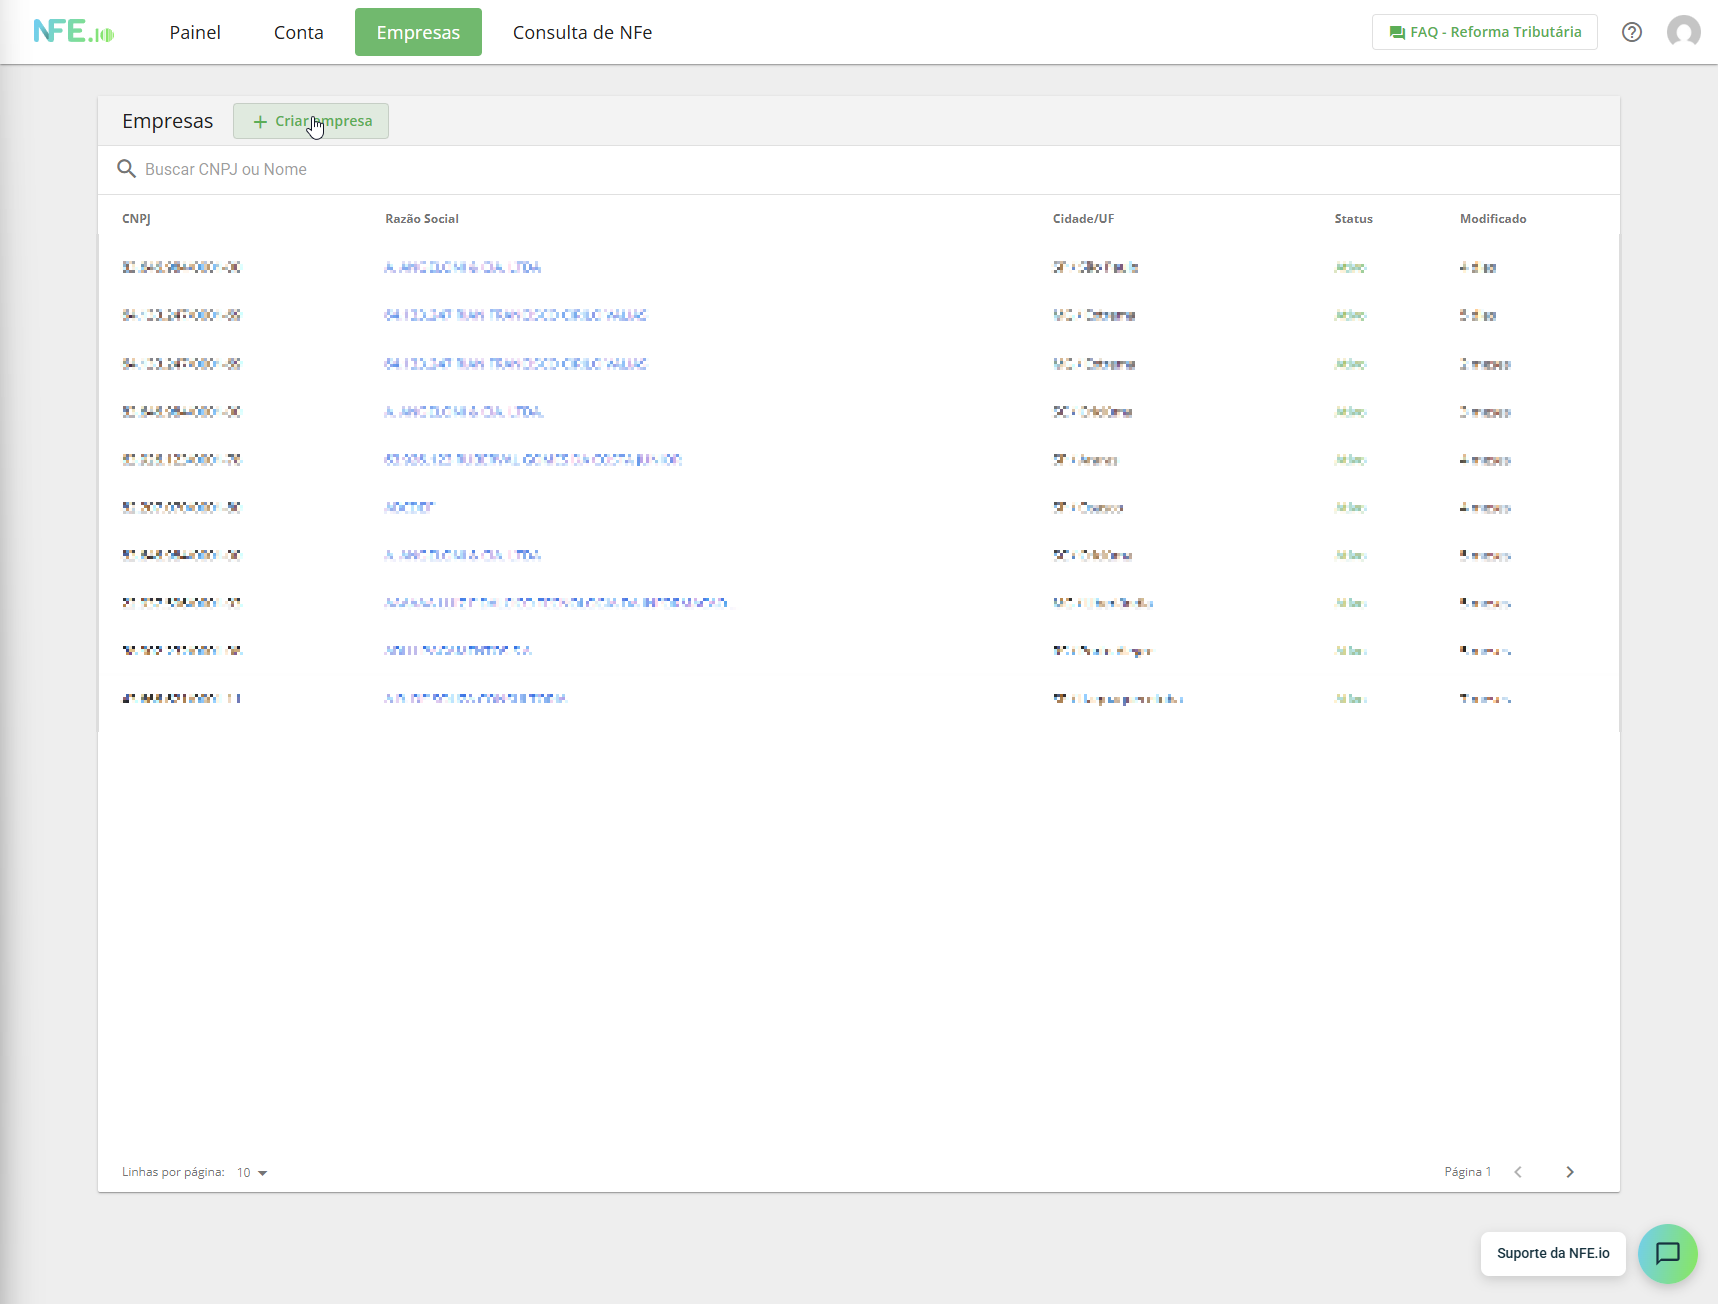Open the support chat bubble icon
This screenshot has width=1718, height=1304.
[x=1668, y=1253]
